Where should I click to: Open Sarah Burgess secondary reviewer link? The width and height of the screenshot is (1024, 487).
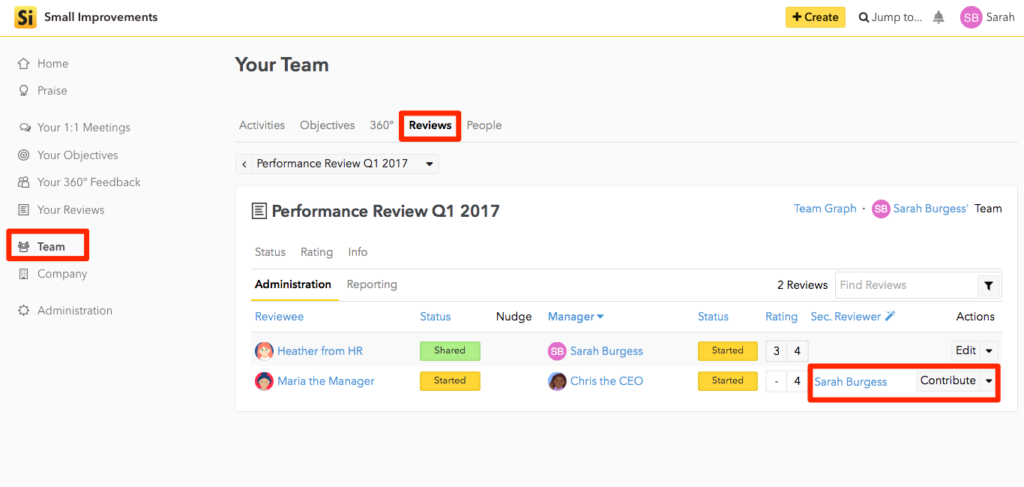[851, 382]
